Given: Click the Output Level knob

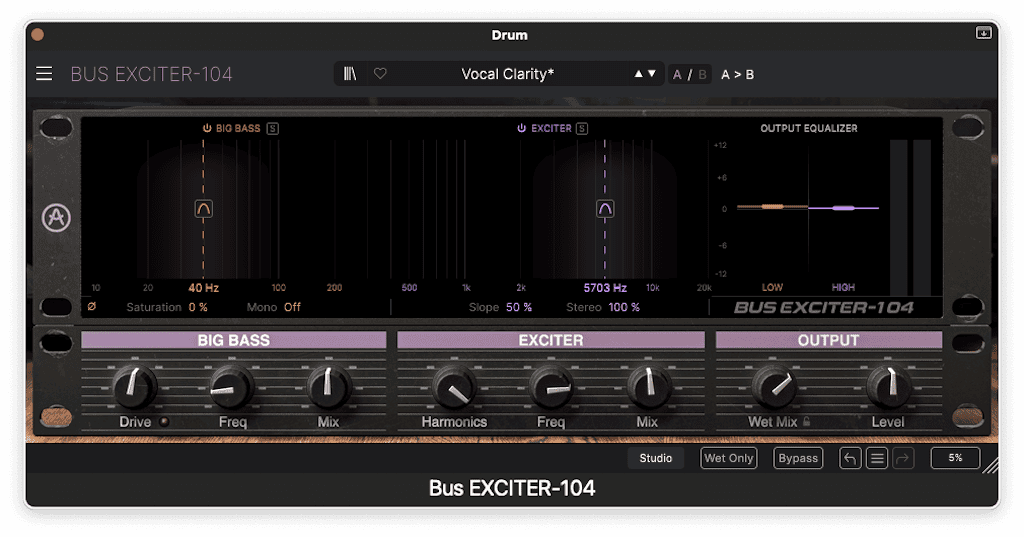Looking at the screenshot, I should (888, 386).
